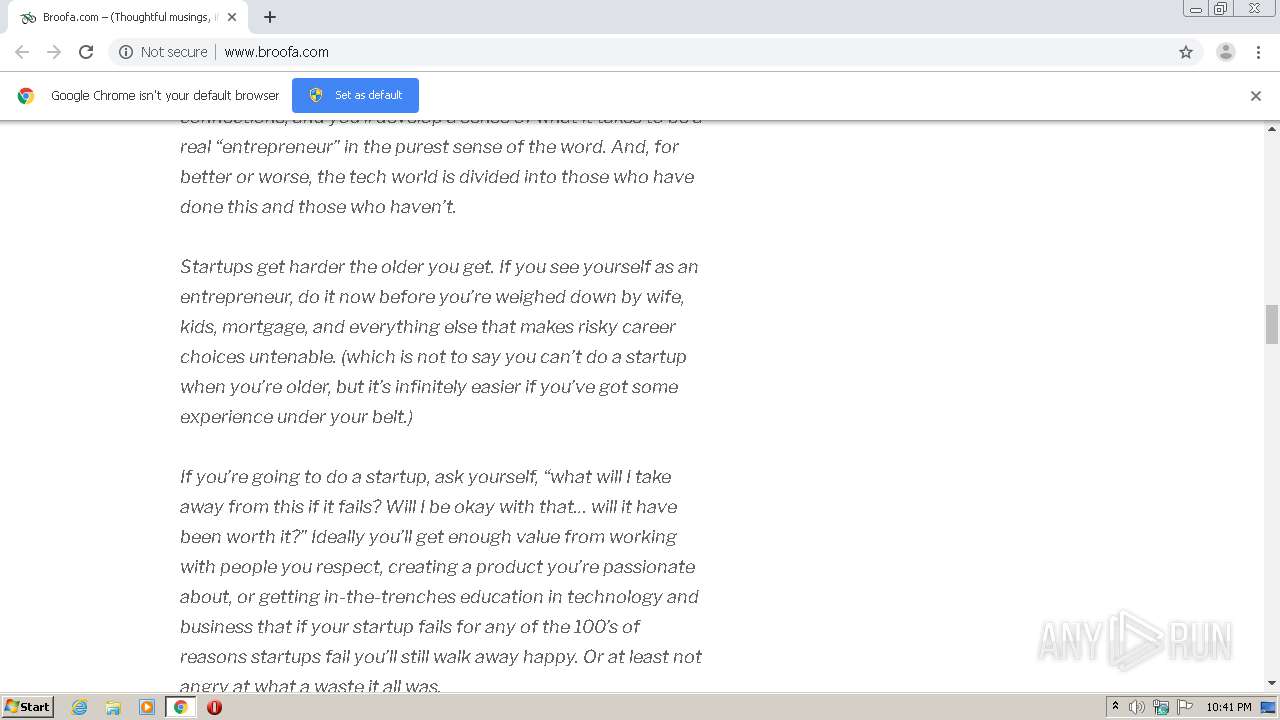1280x720 pixels.
Task: Open a new tab
Action: pos(270,17)
